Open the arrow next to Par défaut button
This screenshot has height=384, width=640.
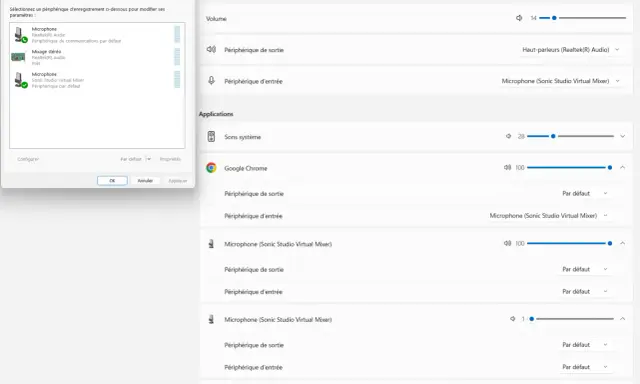tap(149, 159)
